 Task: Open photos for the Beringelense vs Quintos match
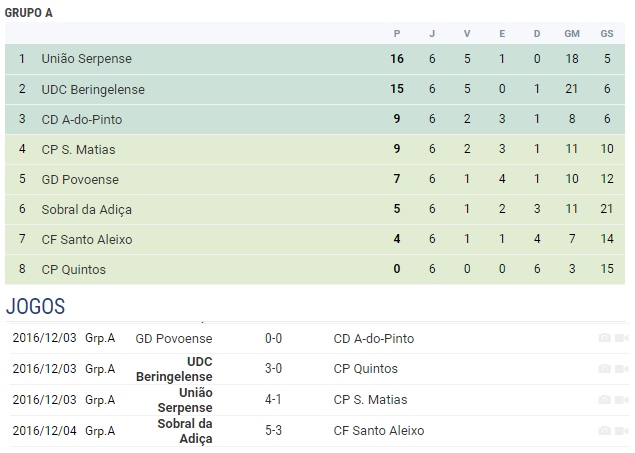604,369
